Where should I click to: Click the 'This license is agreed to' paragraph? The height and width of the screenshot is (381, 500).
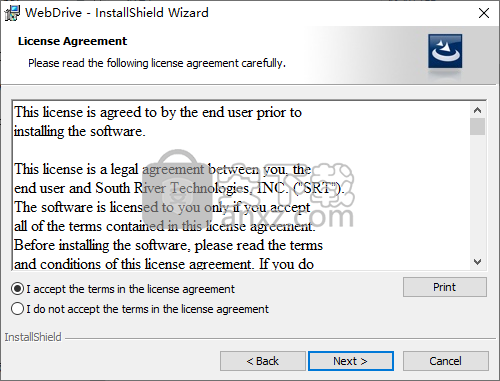(158, 122)
